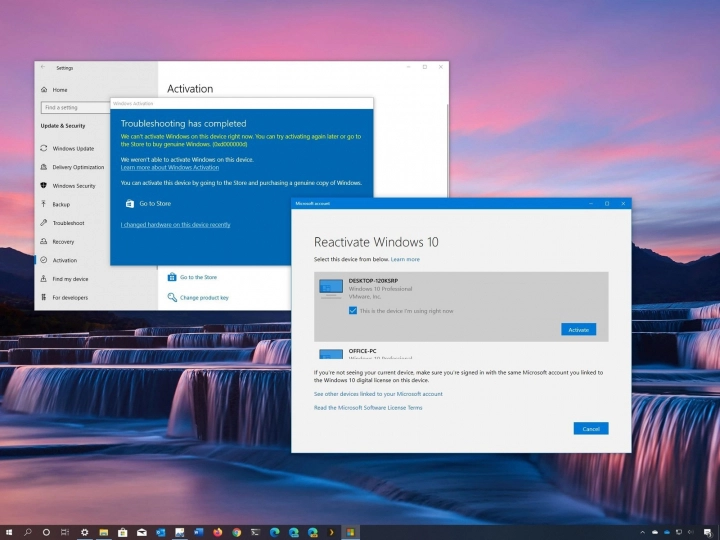
Task: Open the Action Center notifications icon
Action: point(708,533)
